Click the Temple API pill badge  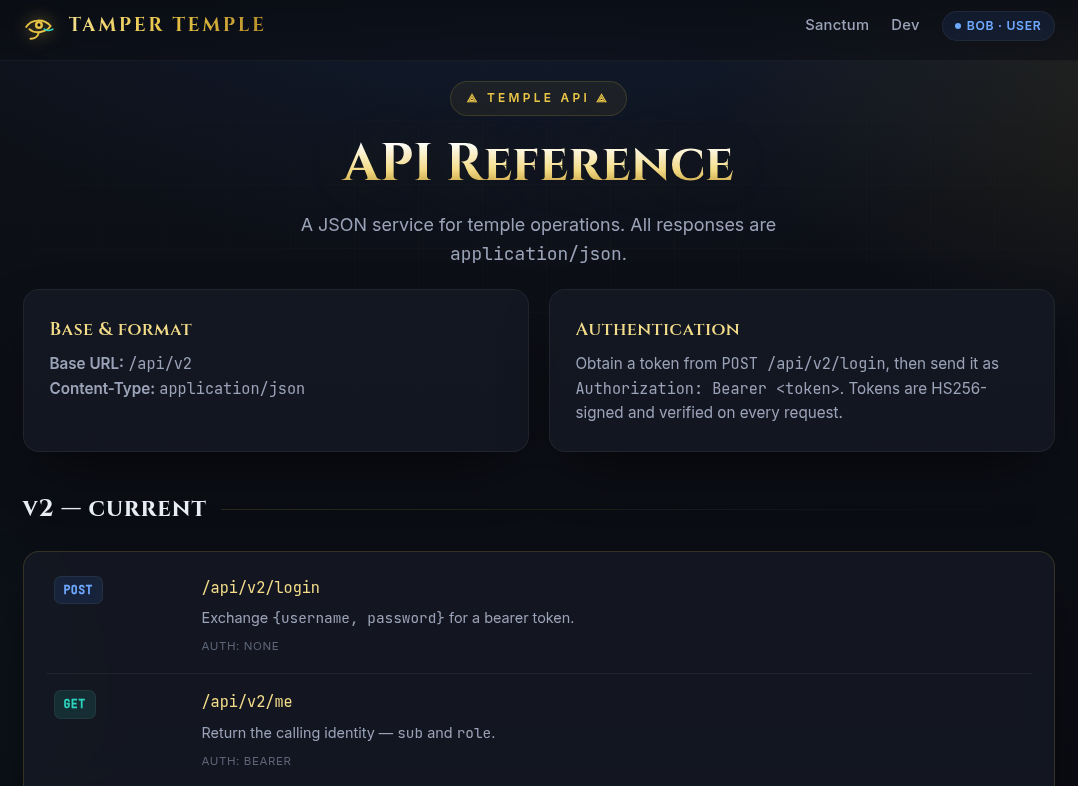pyautogui.click(x=538, y=98)
